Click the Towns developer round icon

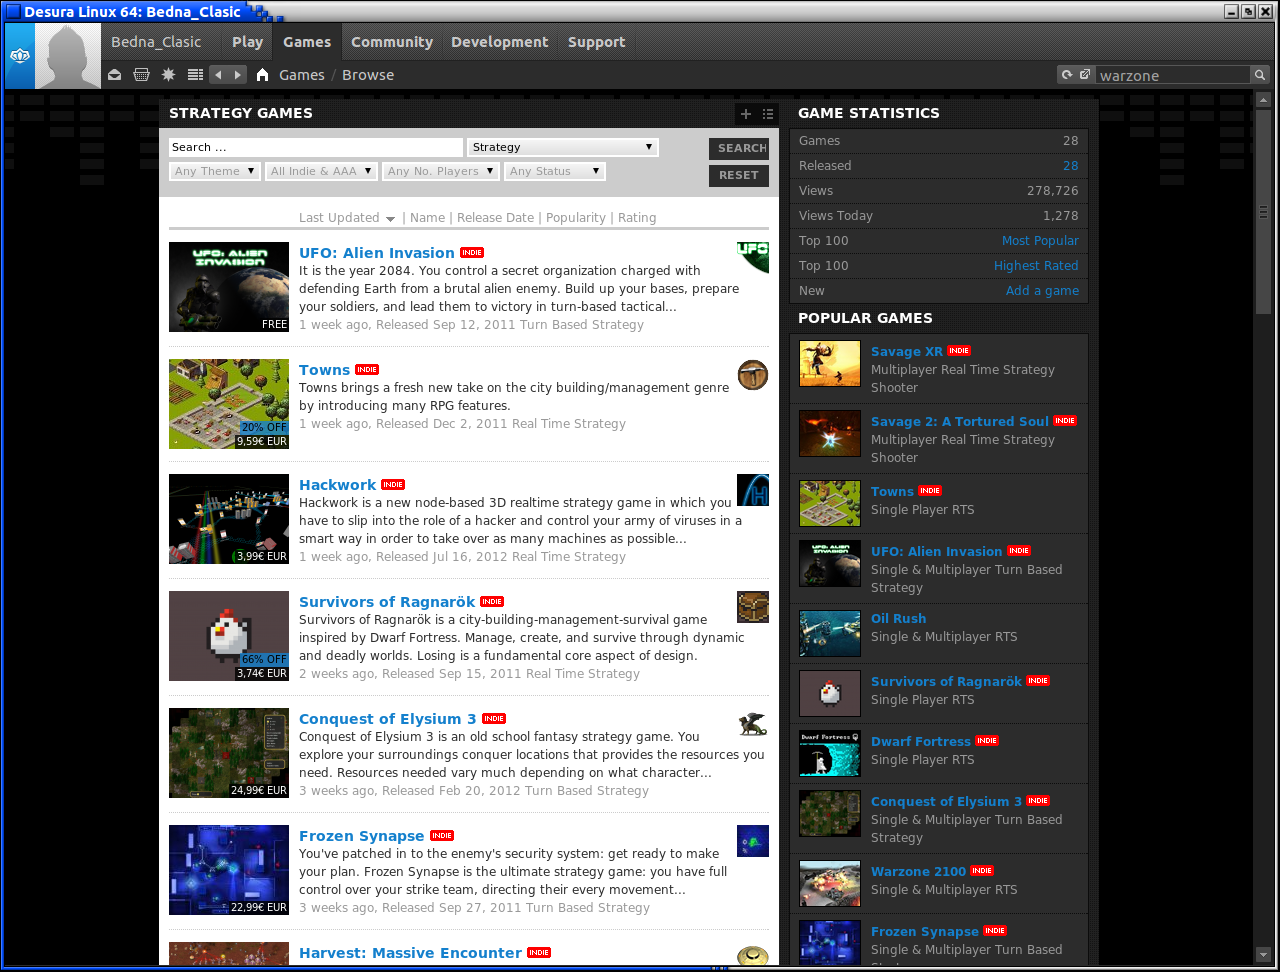tap(753, 375)
